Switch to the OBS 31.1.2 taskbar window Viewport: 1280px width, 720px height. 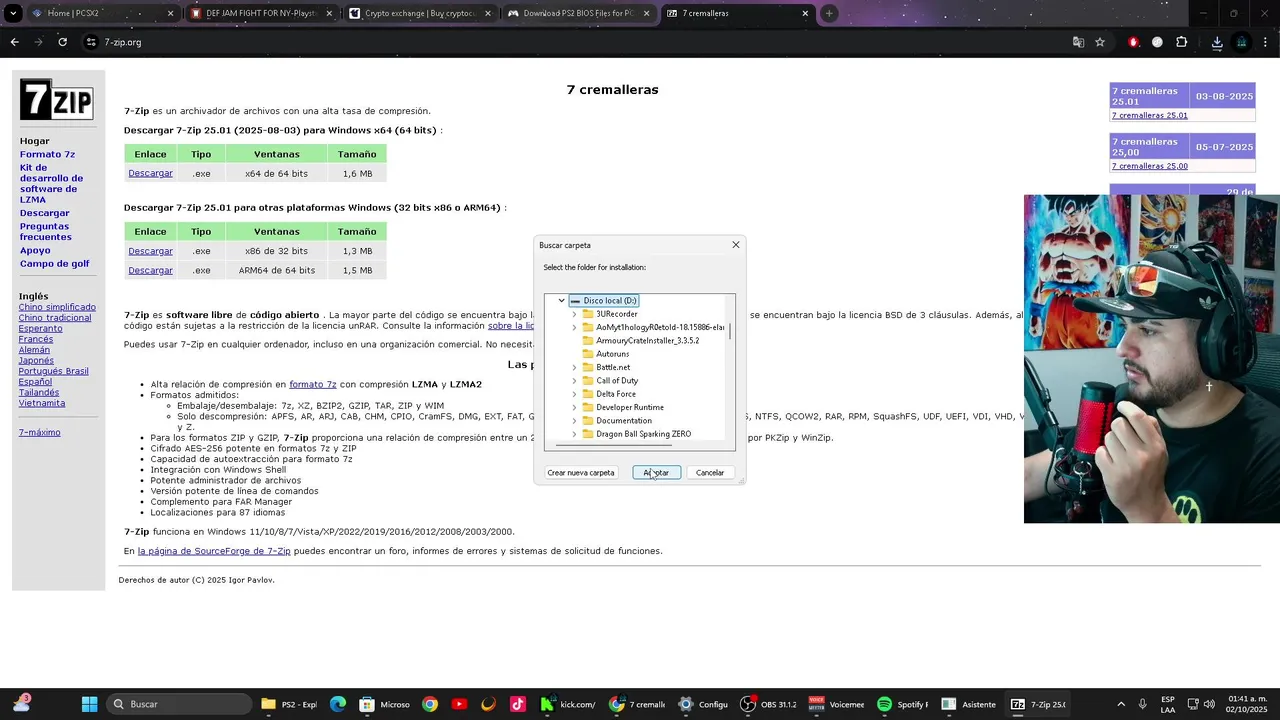pyautogui.click(x=768, y=704)
